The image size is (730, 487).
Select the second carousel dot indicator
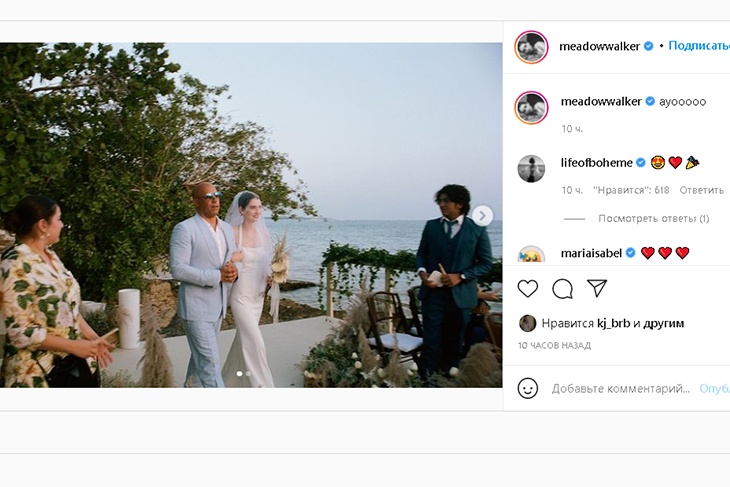coord(249,374)
